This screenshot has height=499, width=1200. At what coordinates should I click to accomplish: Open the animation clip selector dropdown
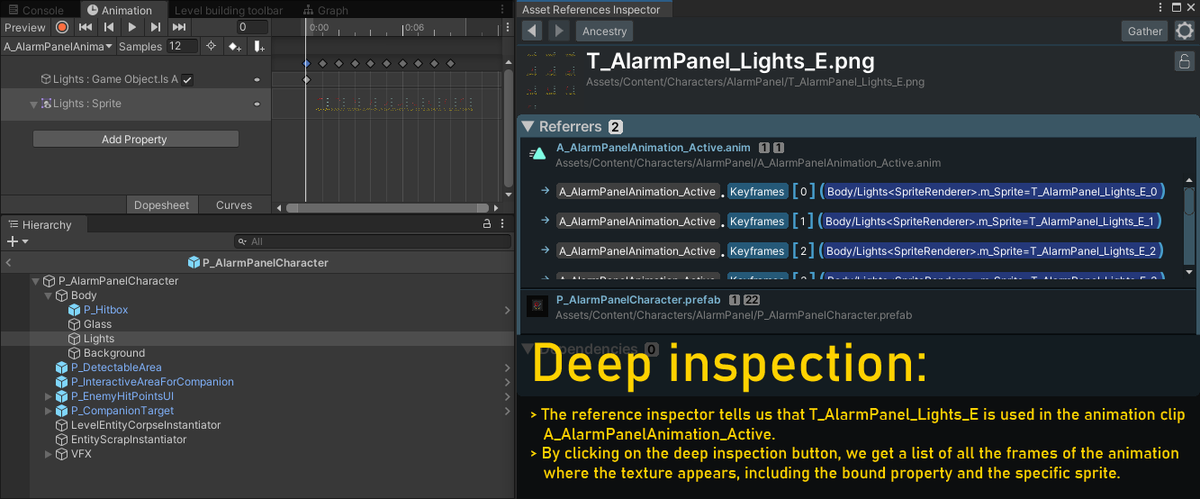(x=58, y=46)
